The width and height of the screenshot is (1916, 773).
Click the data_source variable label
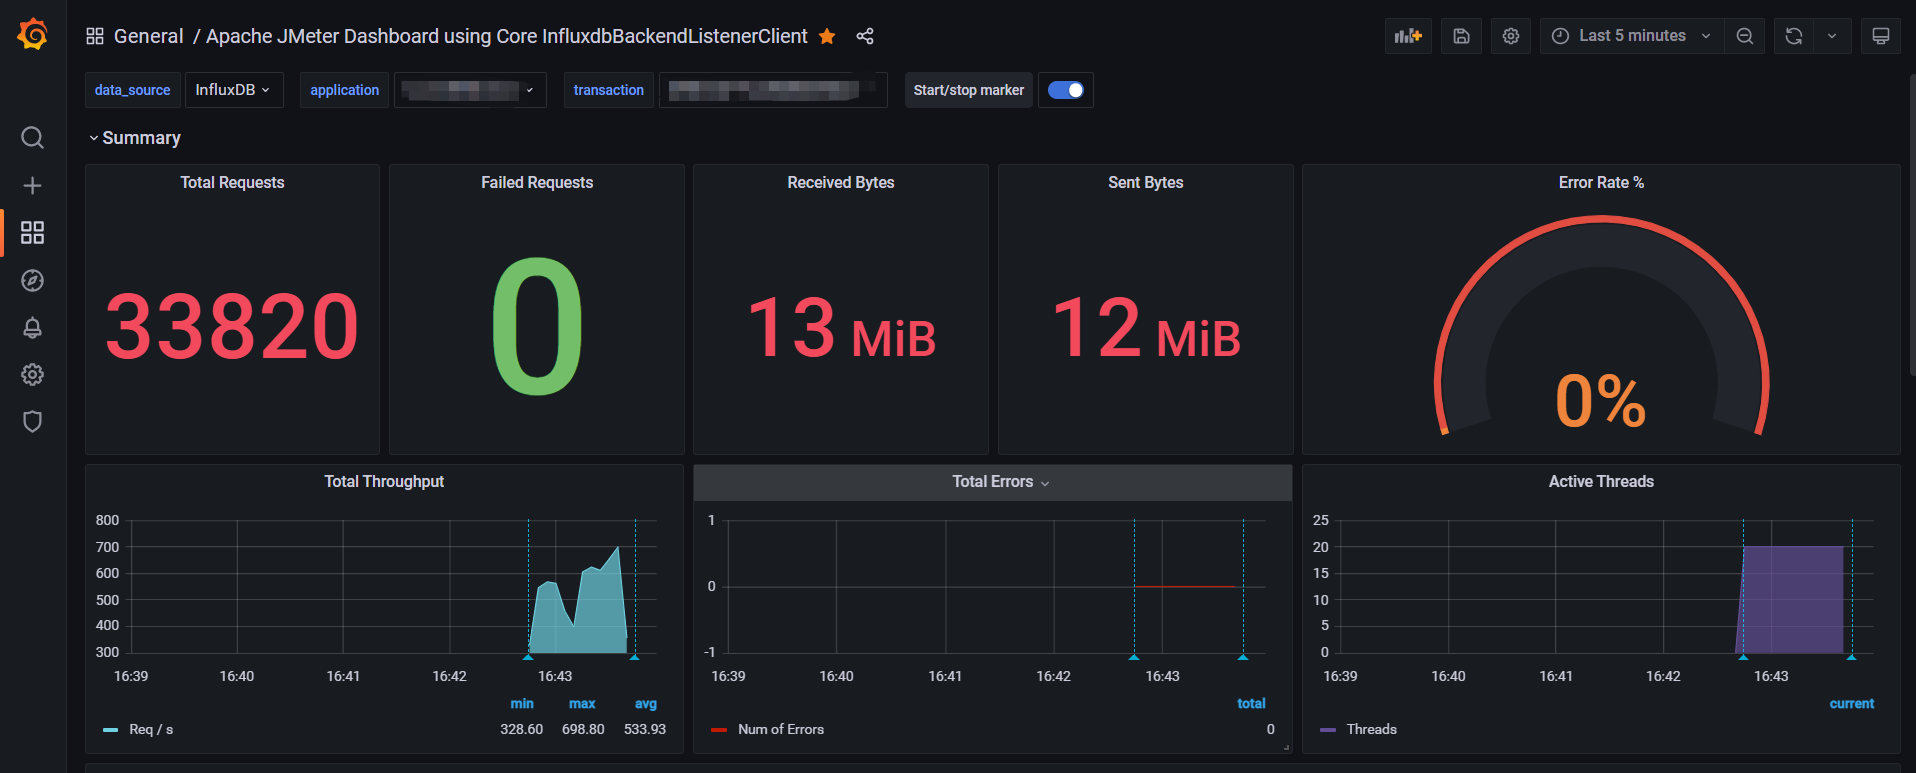click(132, 90)
